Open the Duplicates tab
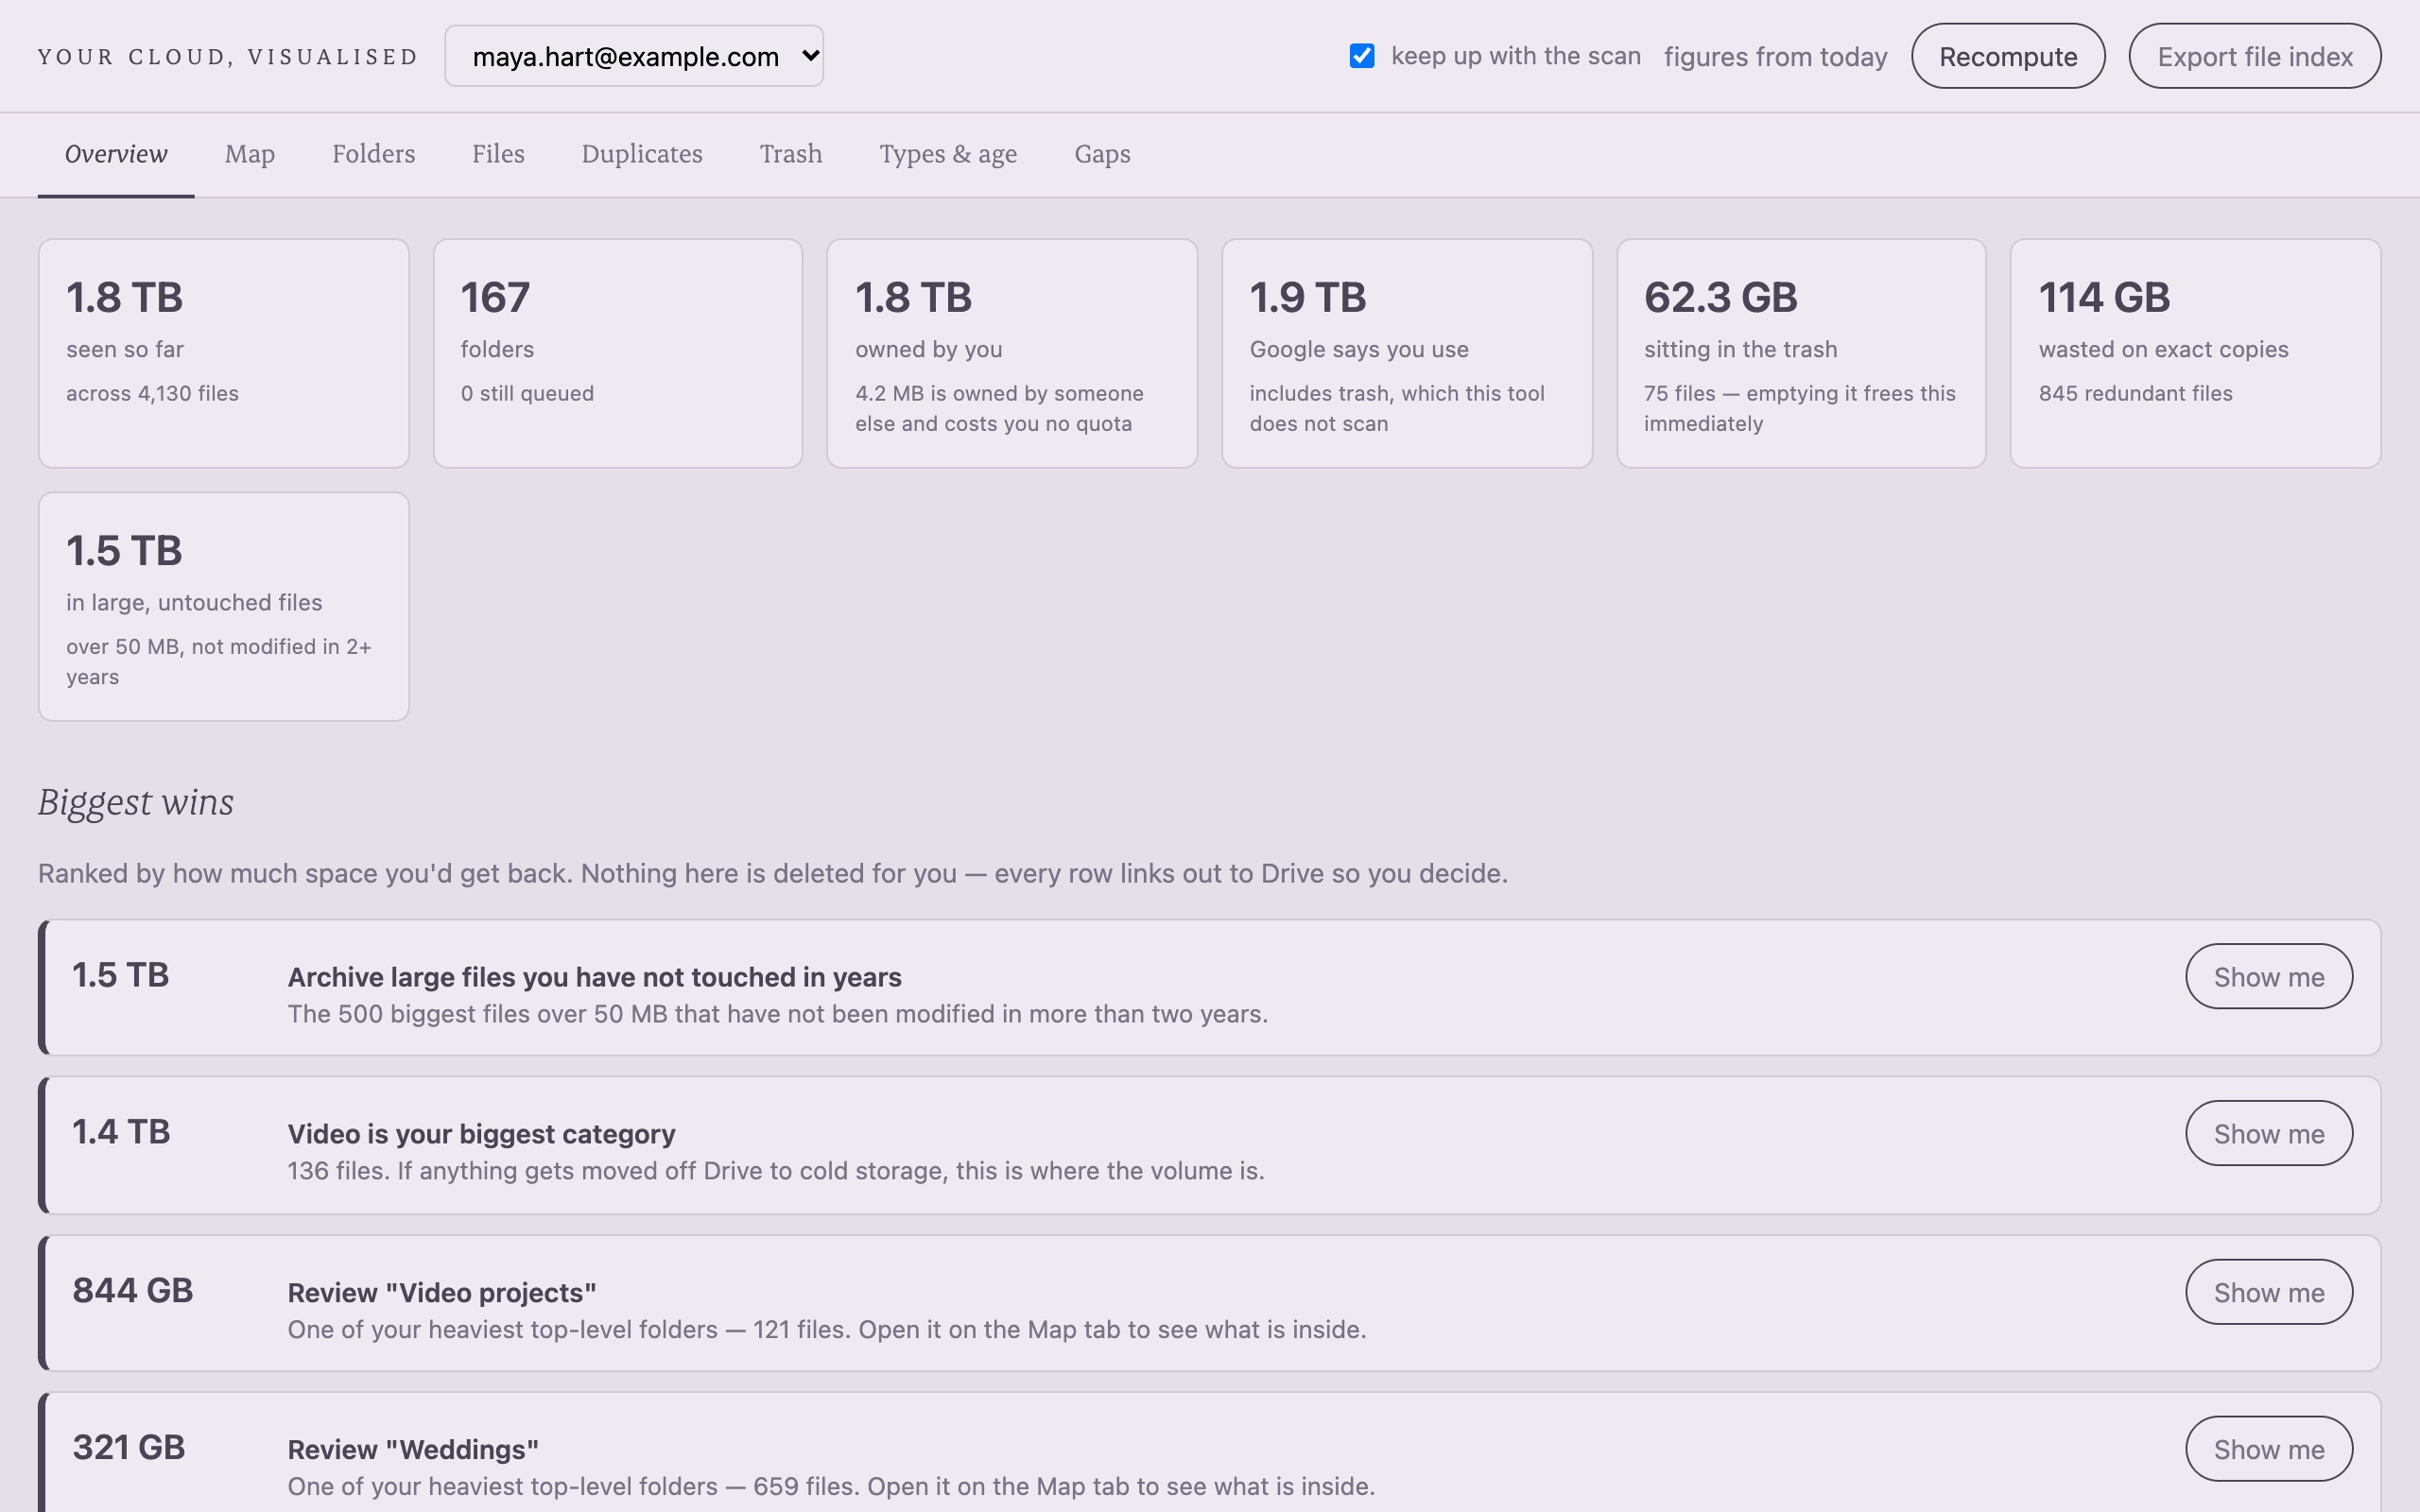 (642, 154)
